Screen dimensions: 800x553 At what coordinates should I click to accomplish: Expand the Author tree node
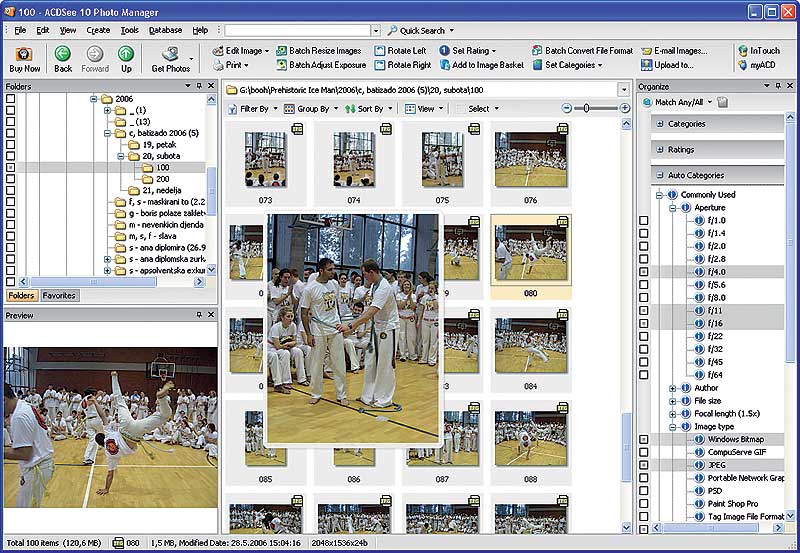(x=672, y=388)
